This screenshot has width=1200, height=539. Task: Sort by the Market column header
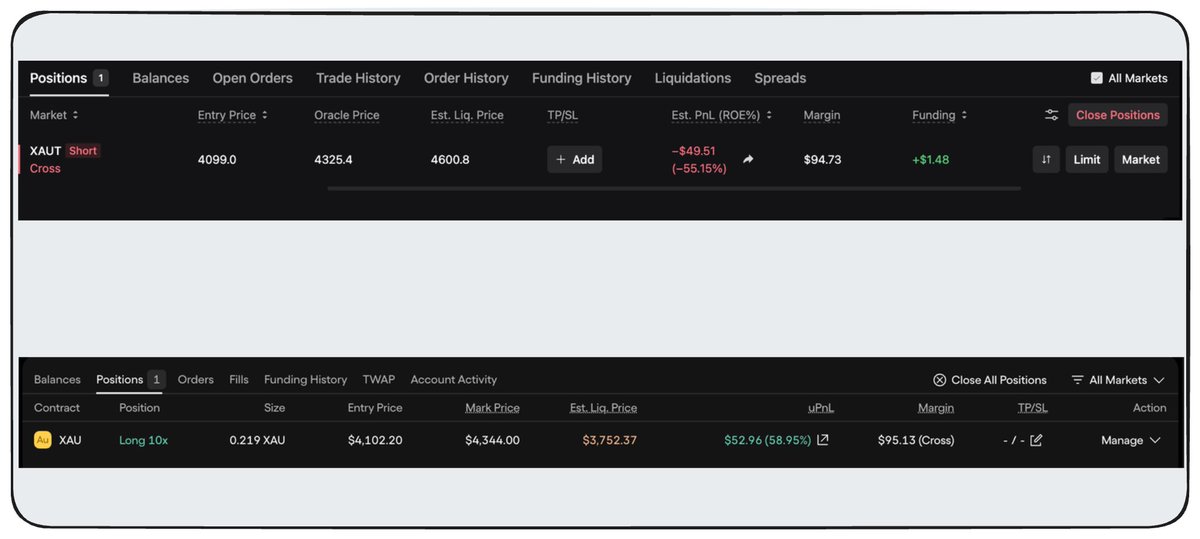54,115
